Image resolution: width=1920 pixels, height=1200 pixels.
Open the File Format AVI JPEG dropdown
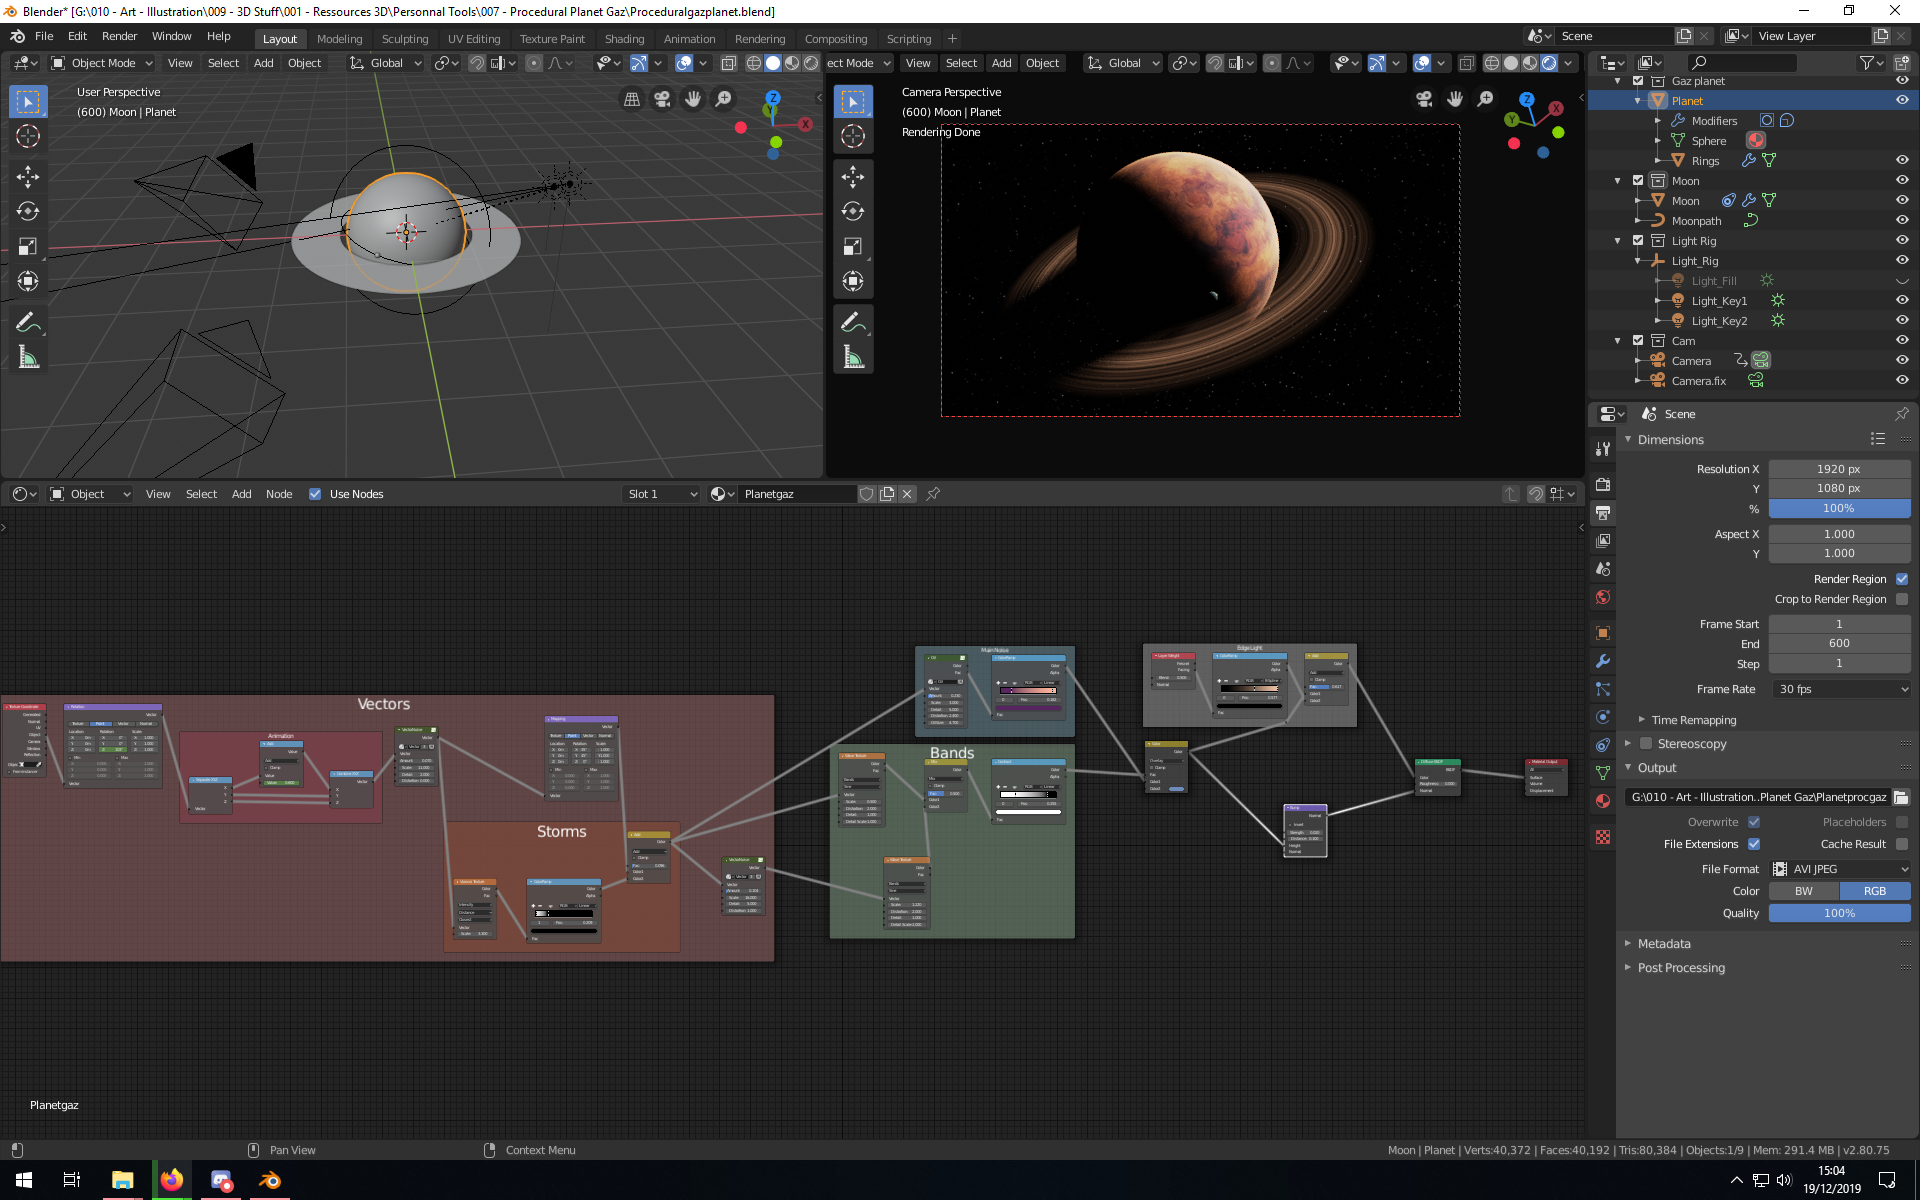(1840, 869)
